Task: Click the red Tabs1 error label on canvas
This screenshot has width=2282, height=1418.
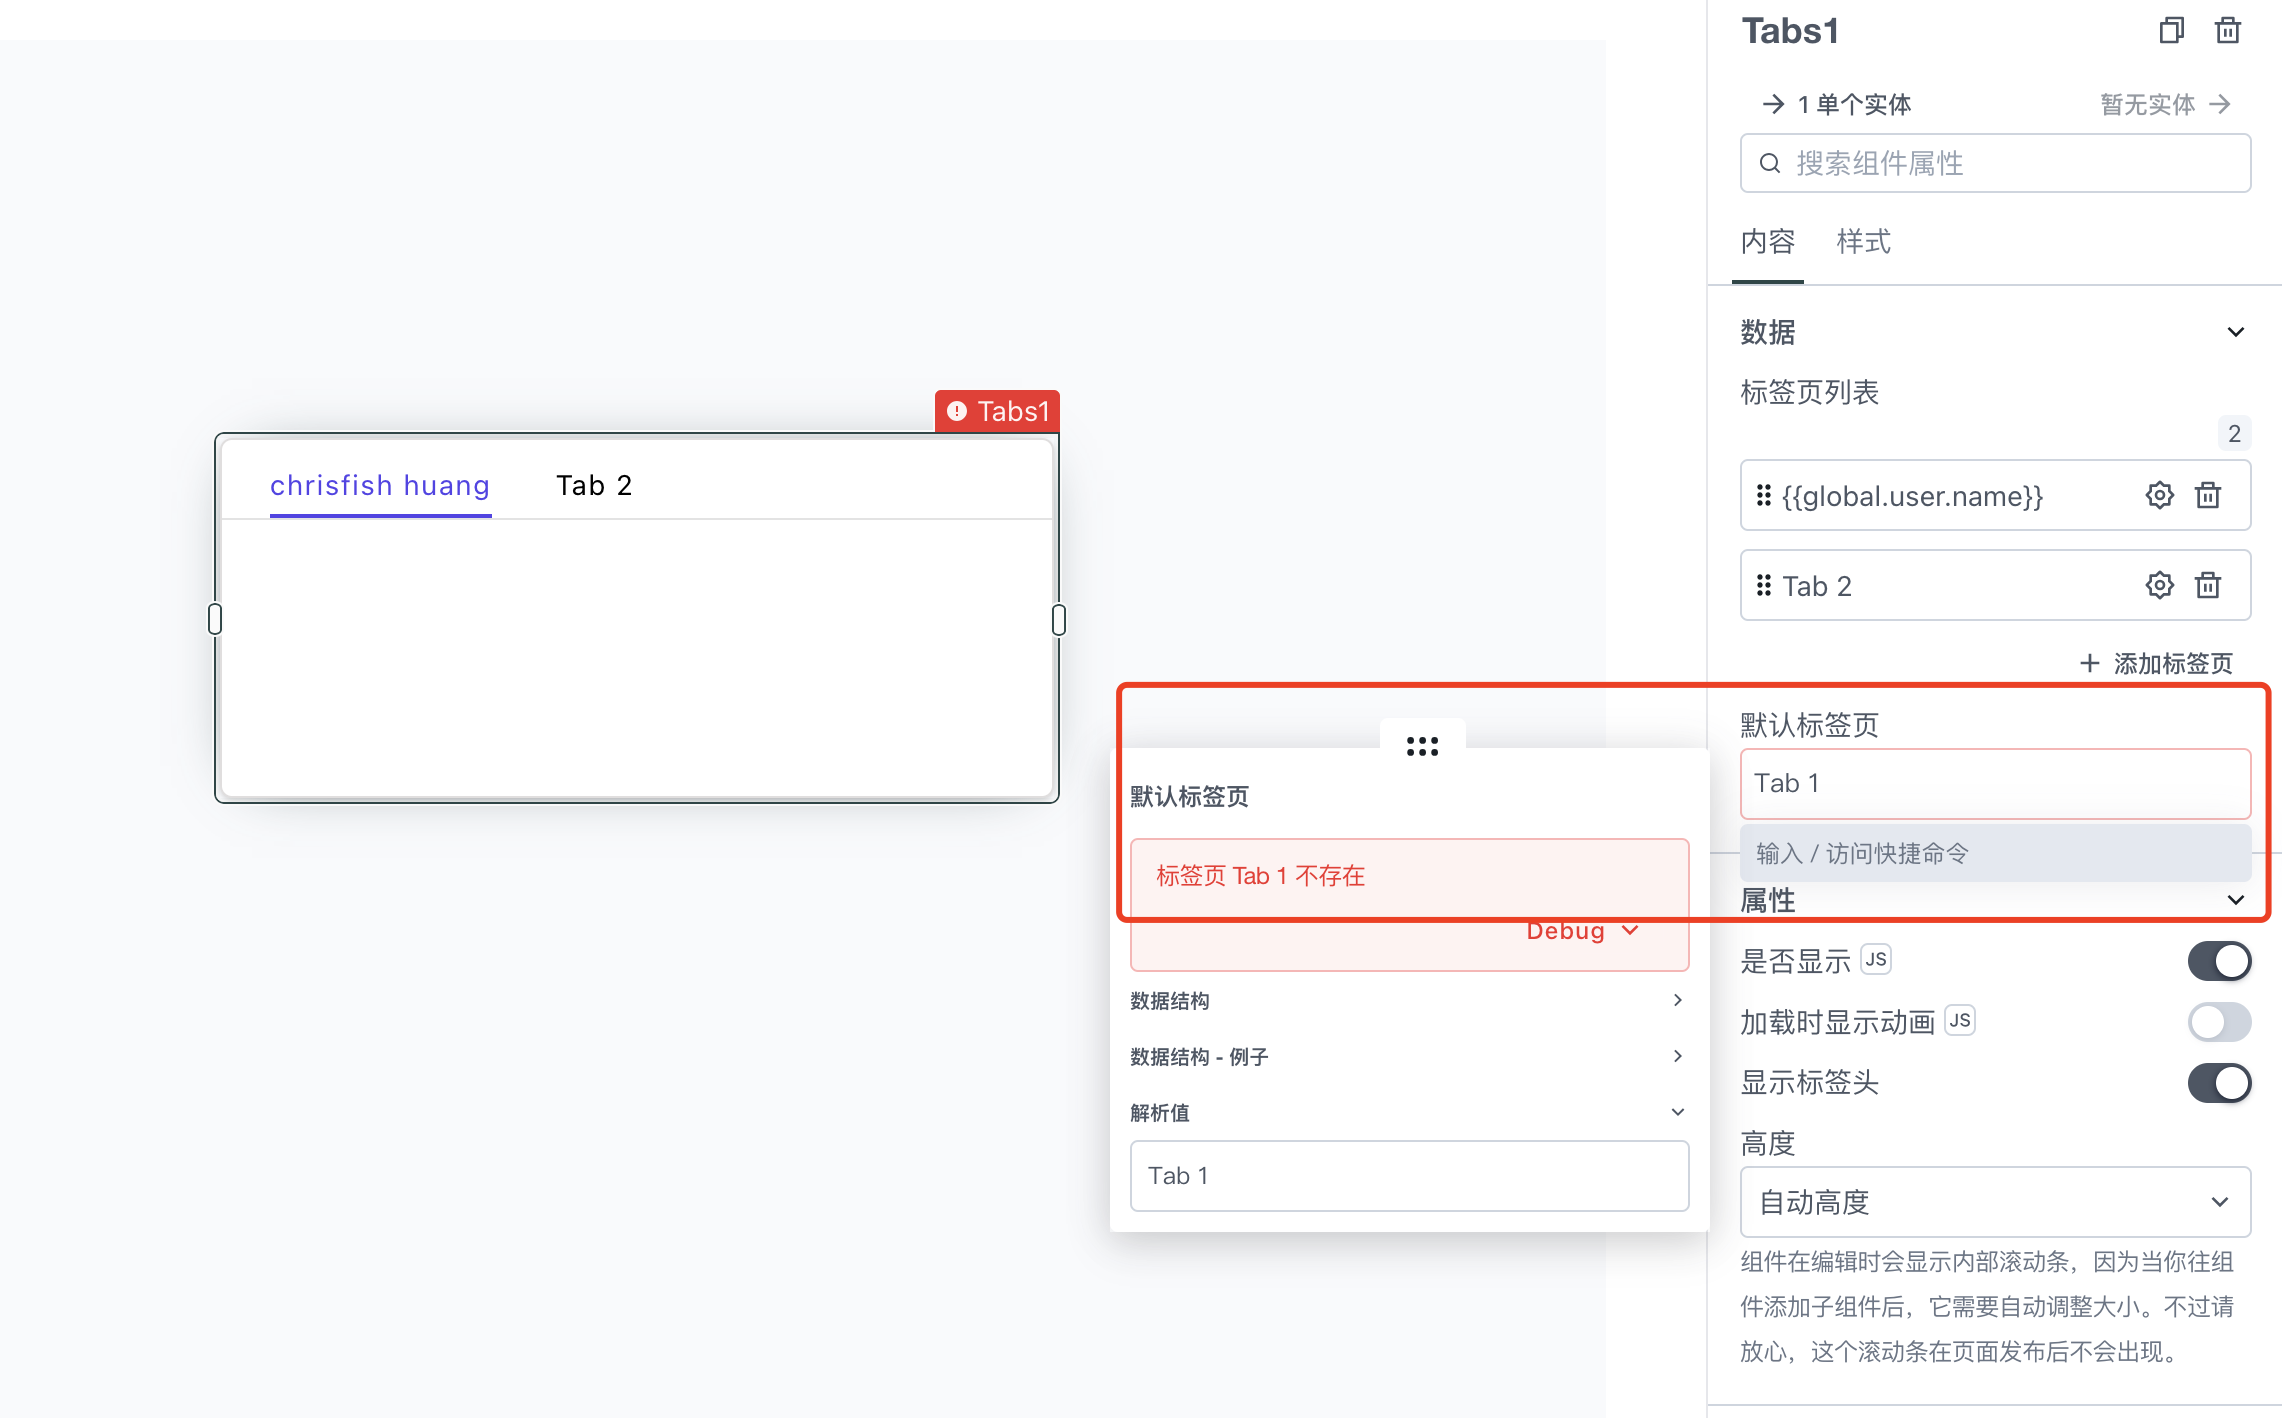Action: (997, 411)
